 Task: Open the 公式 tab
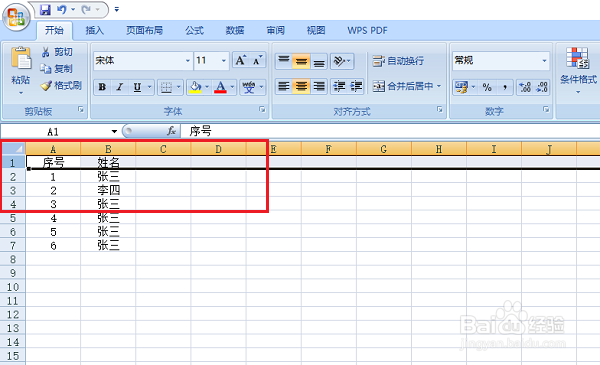(x=194, y=30)
